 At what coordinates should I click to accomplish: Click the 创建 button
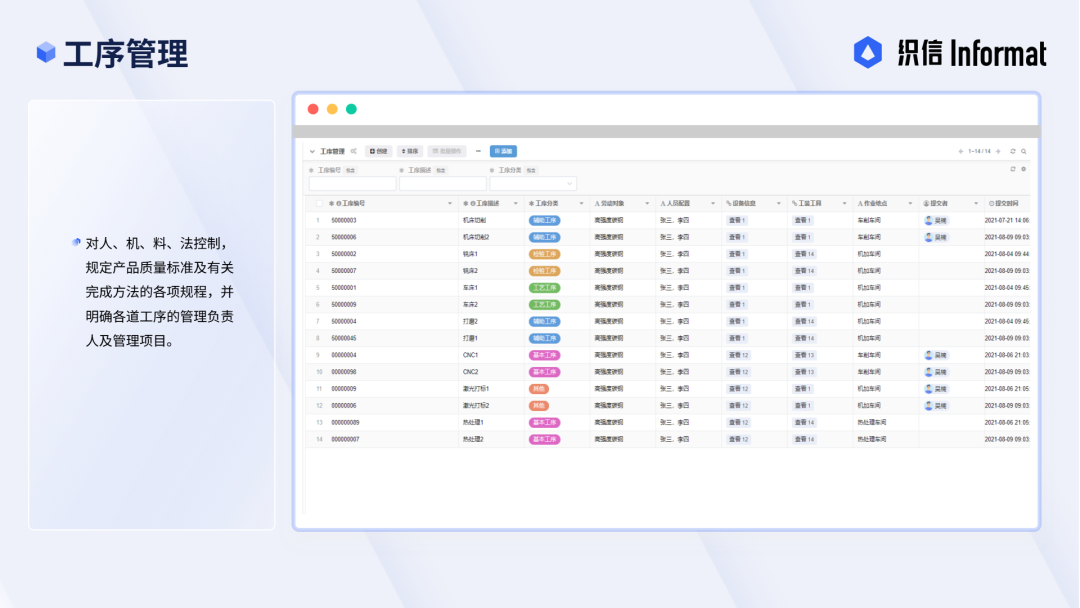[x=379, y=151]
